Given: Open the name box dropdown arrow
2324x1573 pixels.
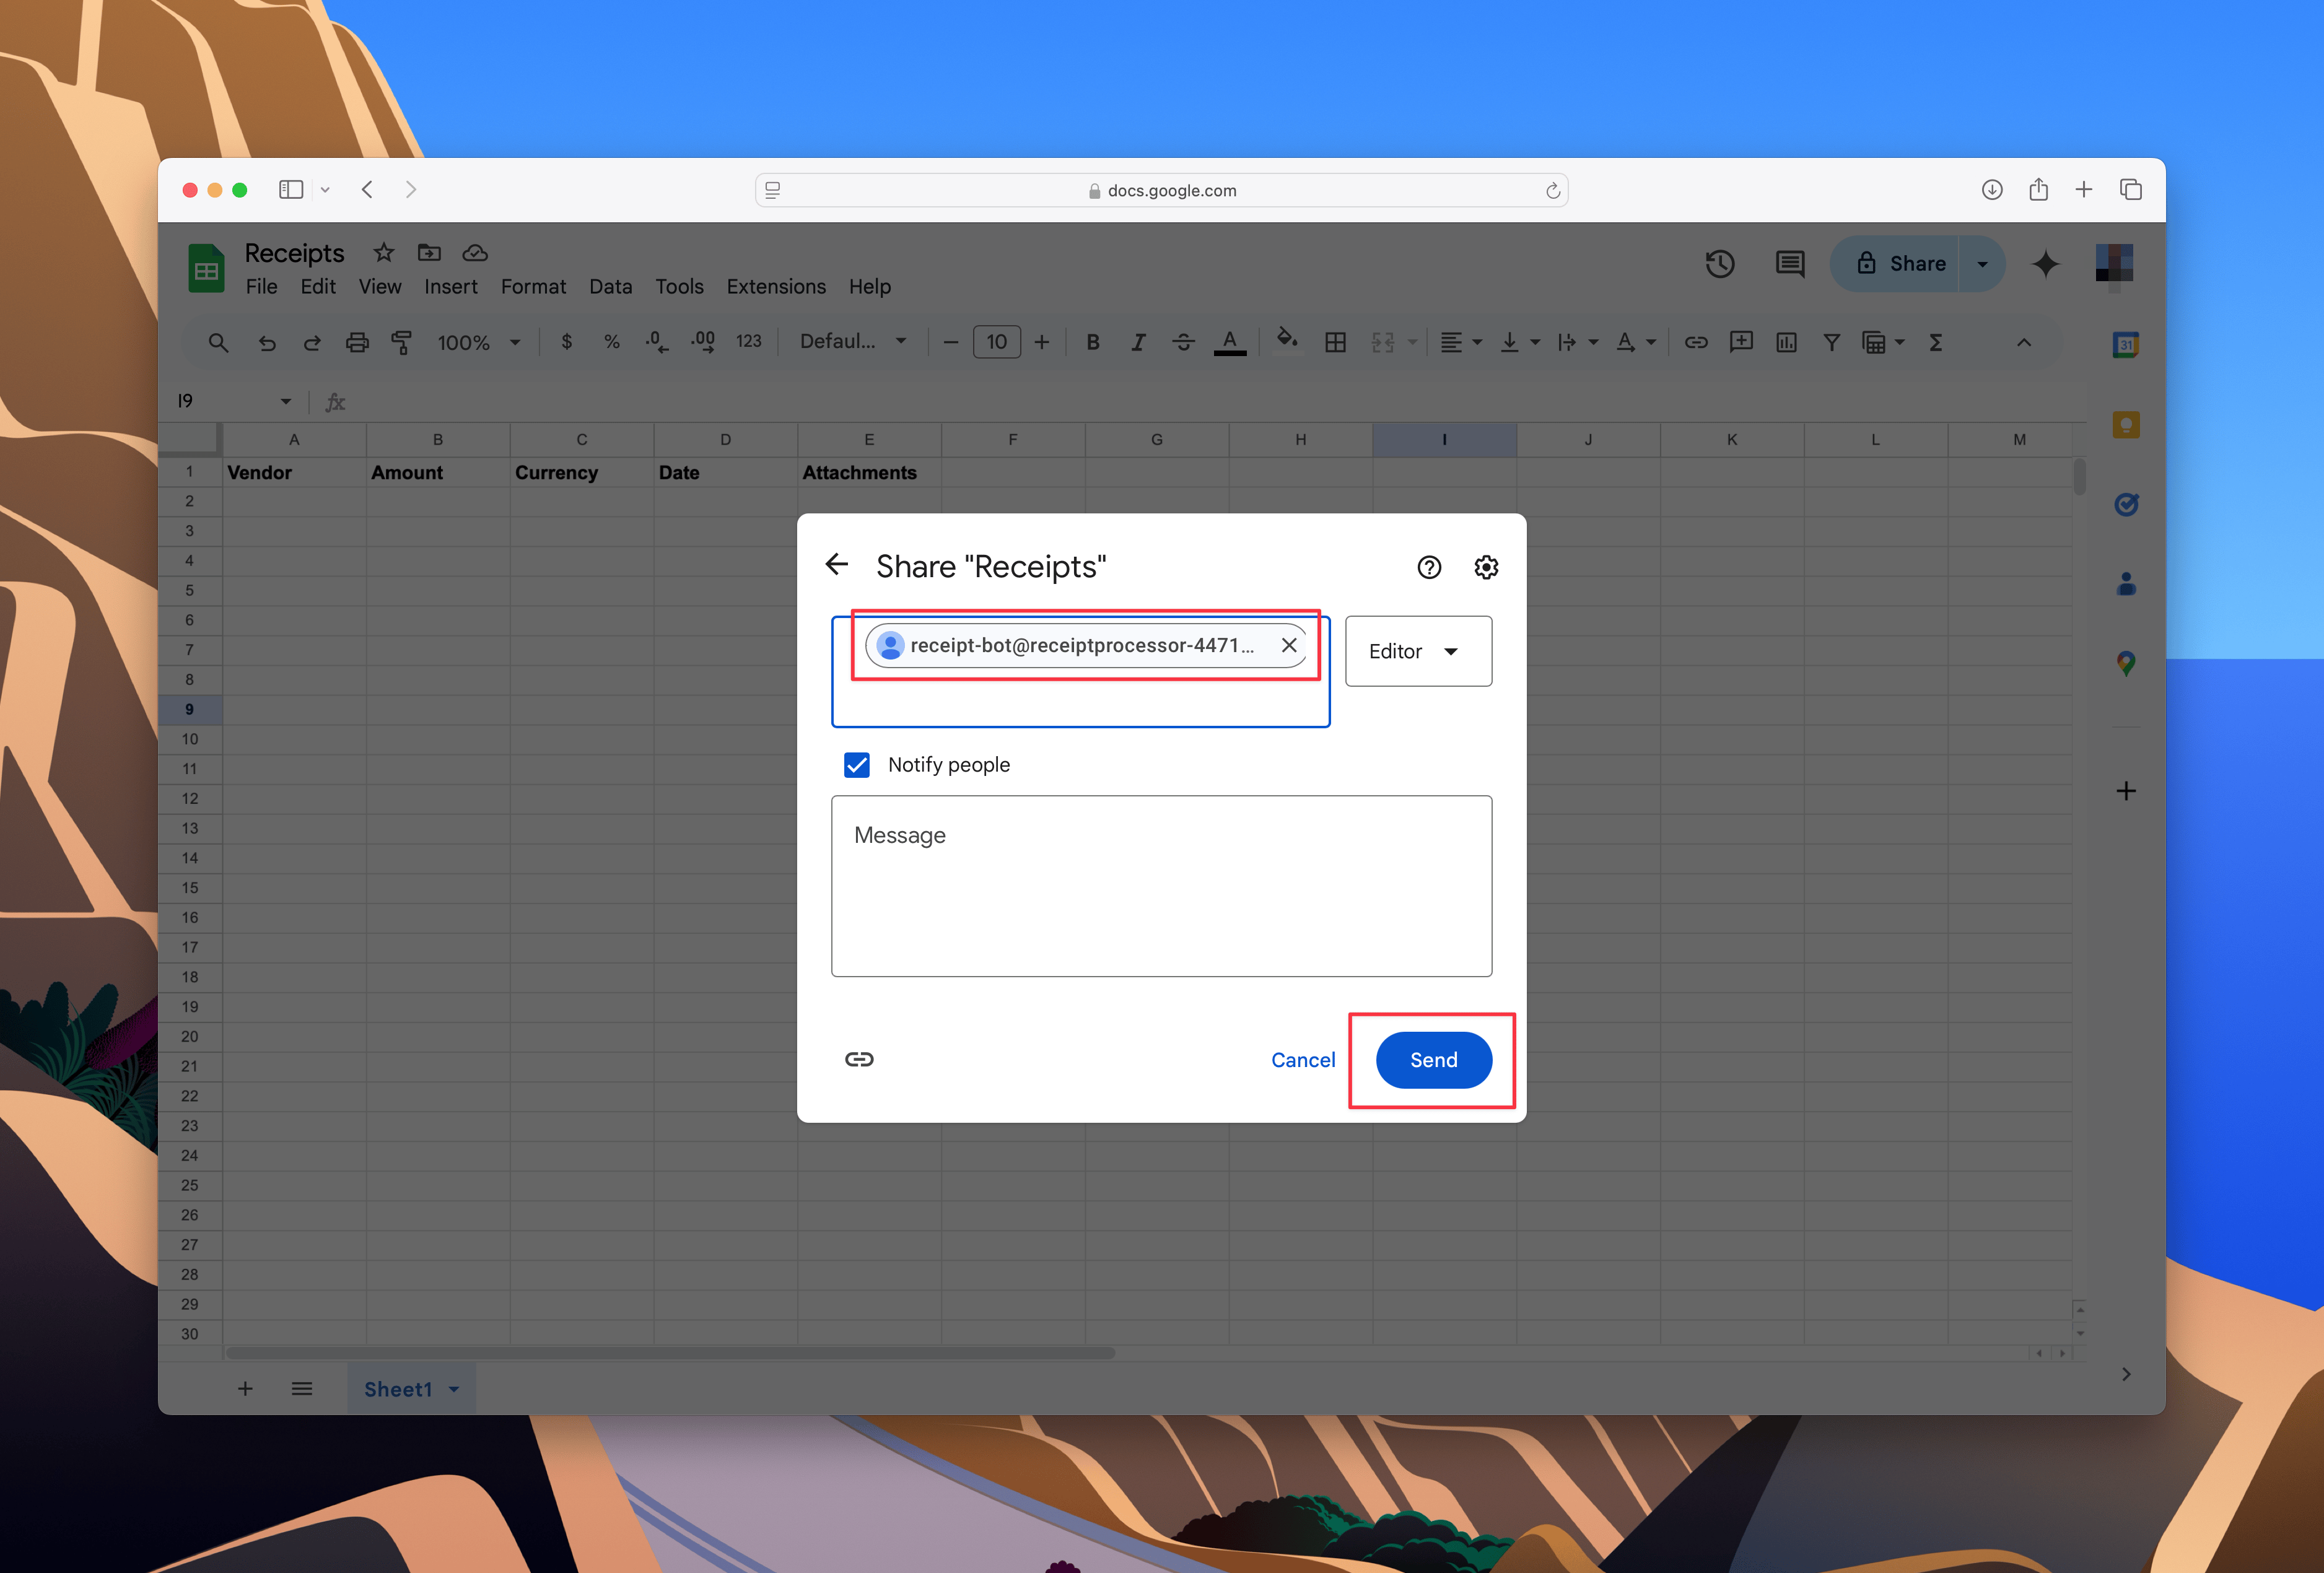Looking at the screenshot, I should (x=286, y=402).
